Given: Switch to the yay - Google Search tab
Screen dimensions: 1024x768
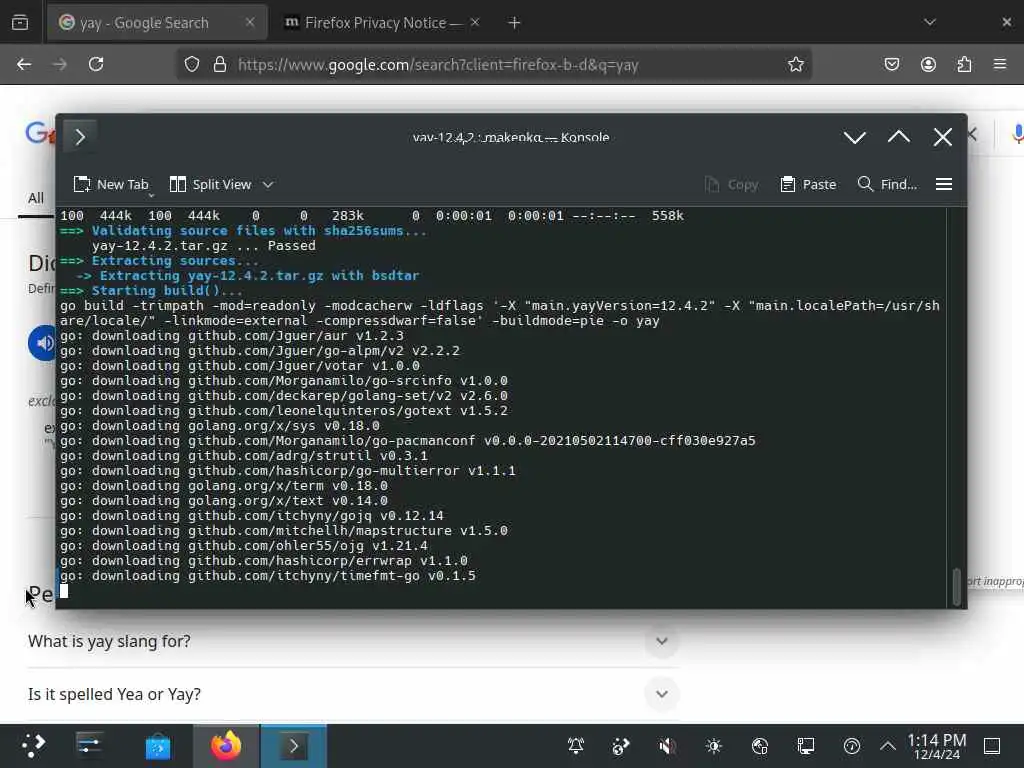Looking at the screenshot, I should (x=157, y=23).
